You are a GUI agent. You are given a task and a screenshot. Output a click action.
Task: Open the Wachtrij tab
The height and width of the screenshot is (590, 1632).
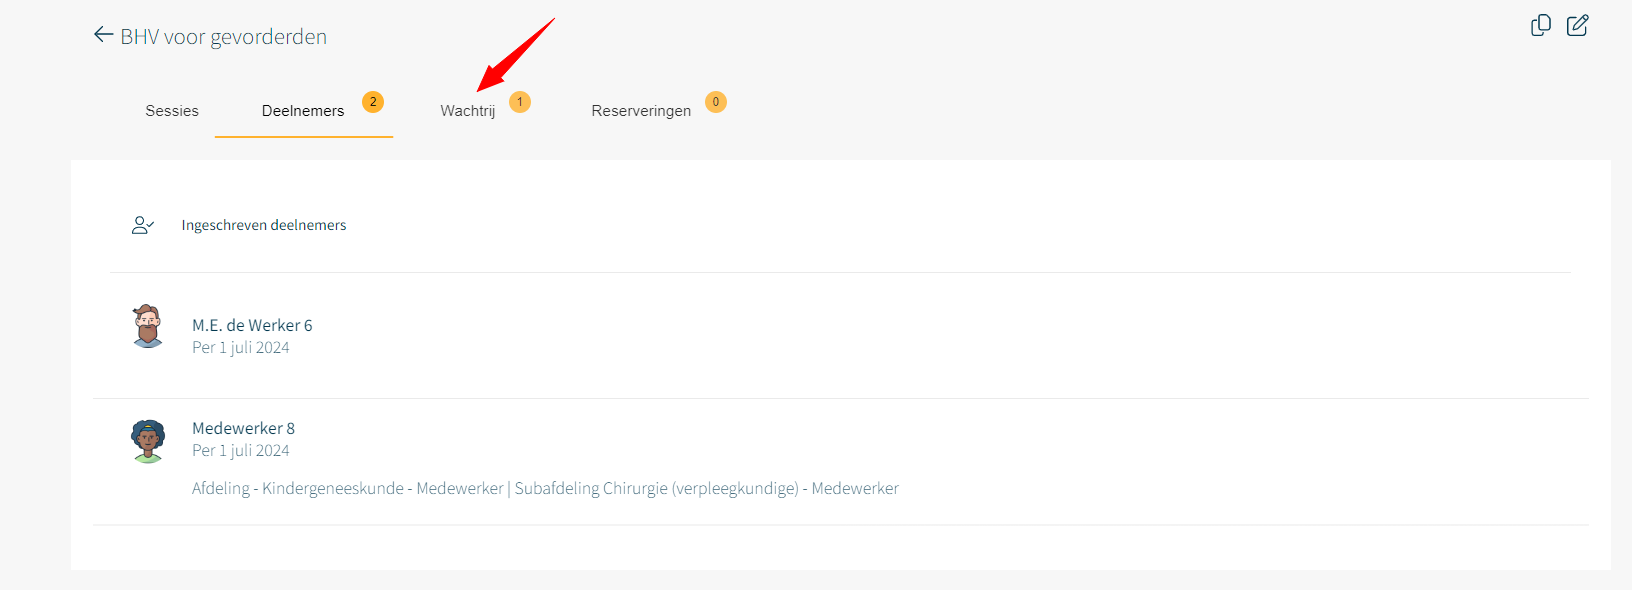[x=468, y=111]
